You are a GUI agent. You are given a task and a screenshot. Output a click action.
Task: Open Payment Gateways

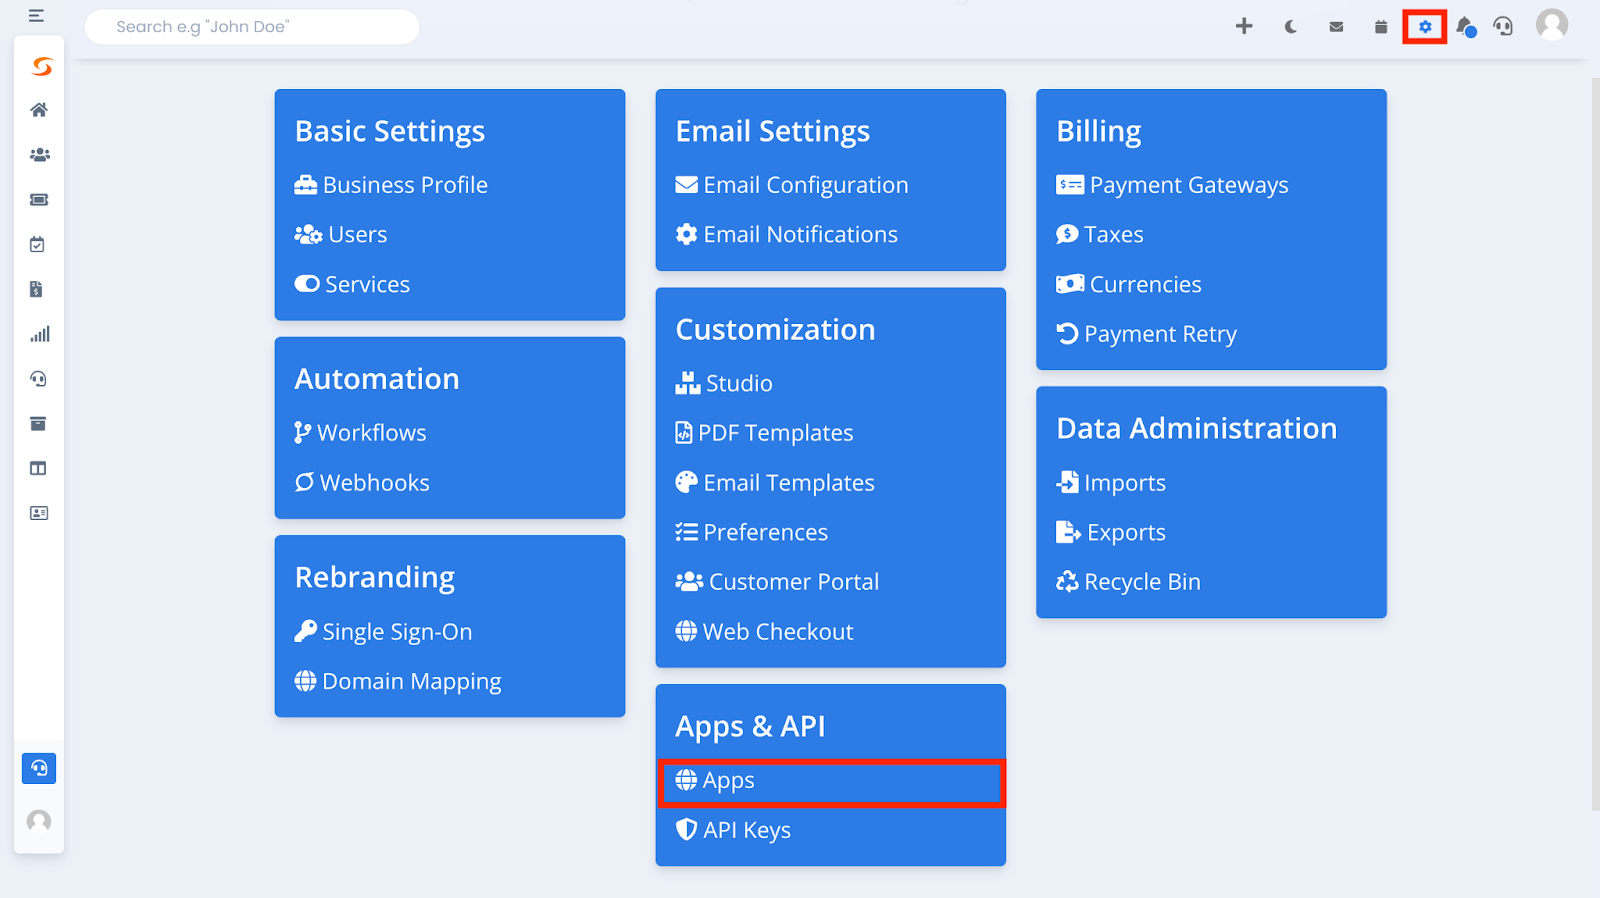[1172, 185]
